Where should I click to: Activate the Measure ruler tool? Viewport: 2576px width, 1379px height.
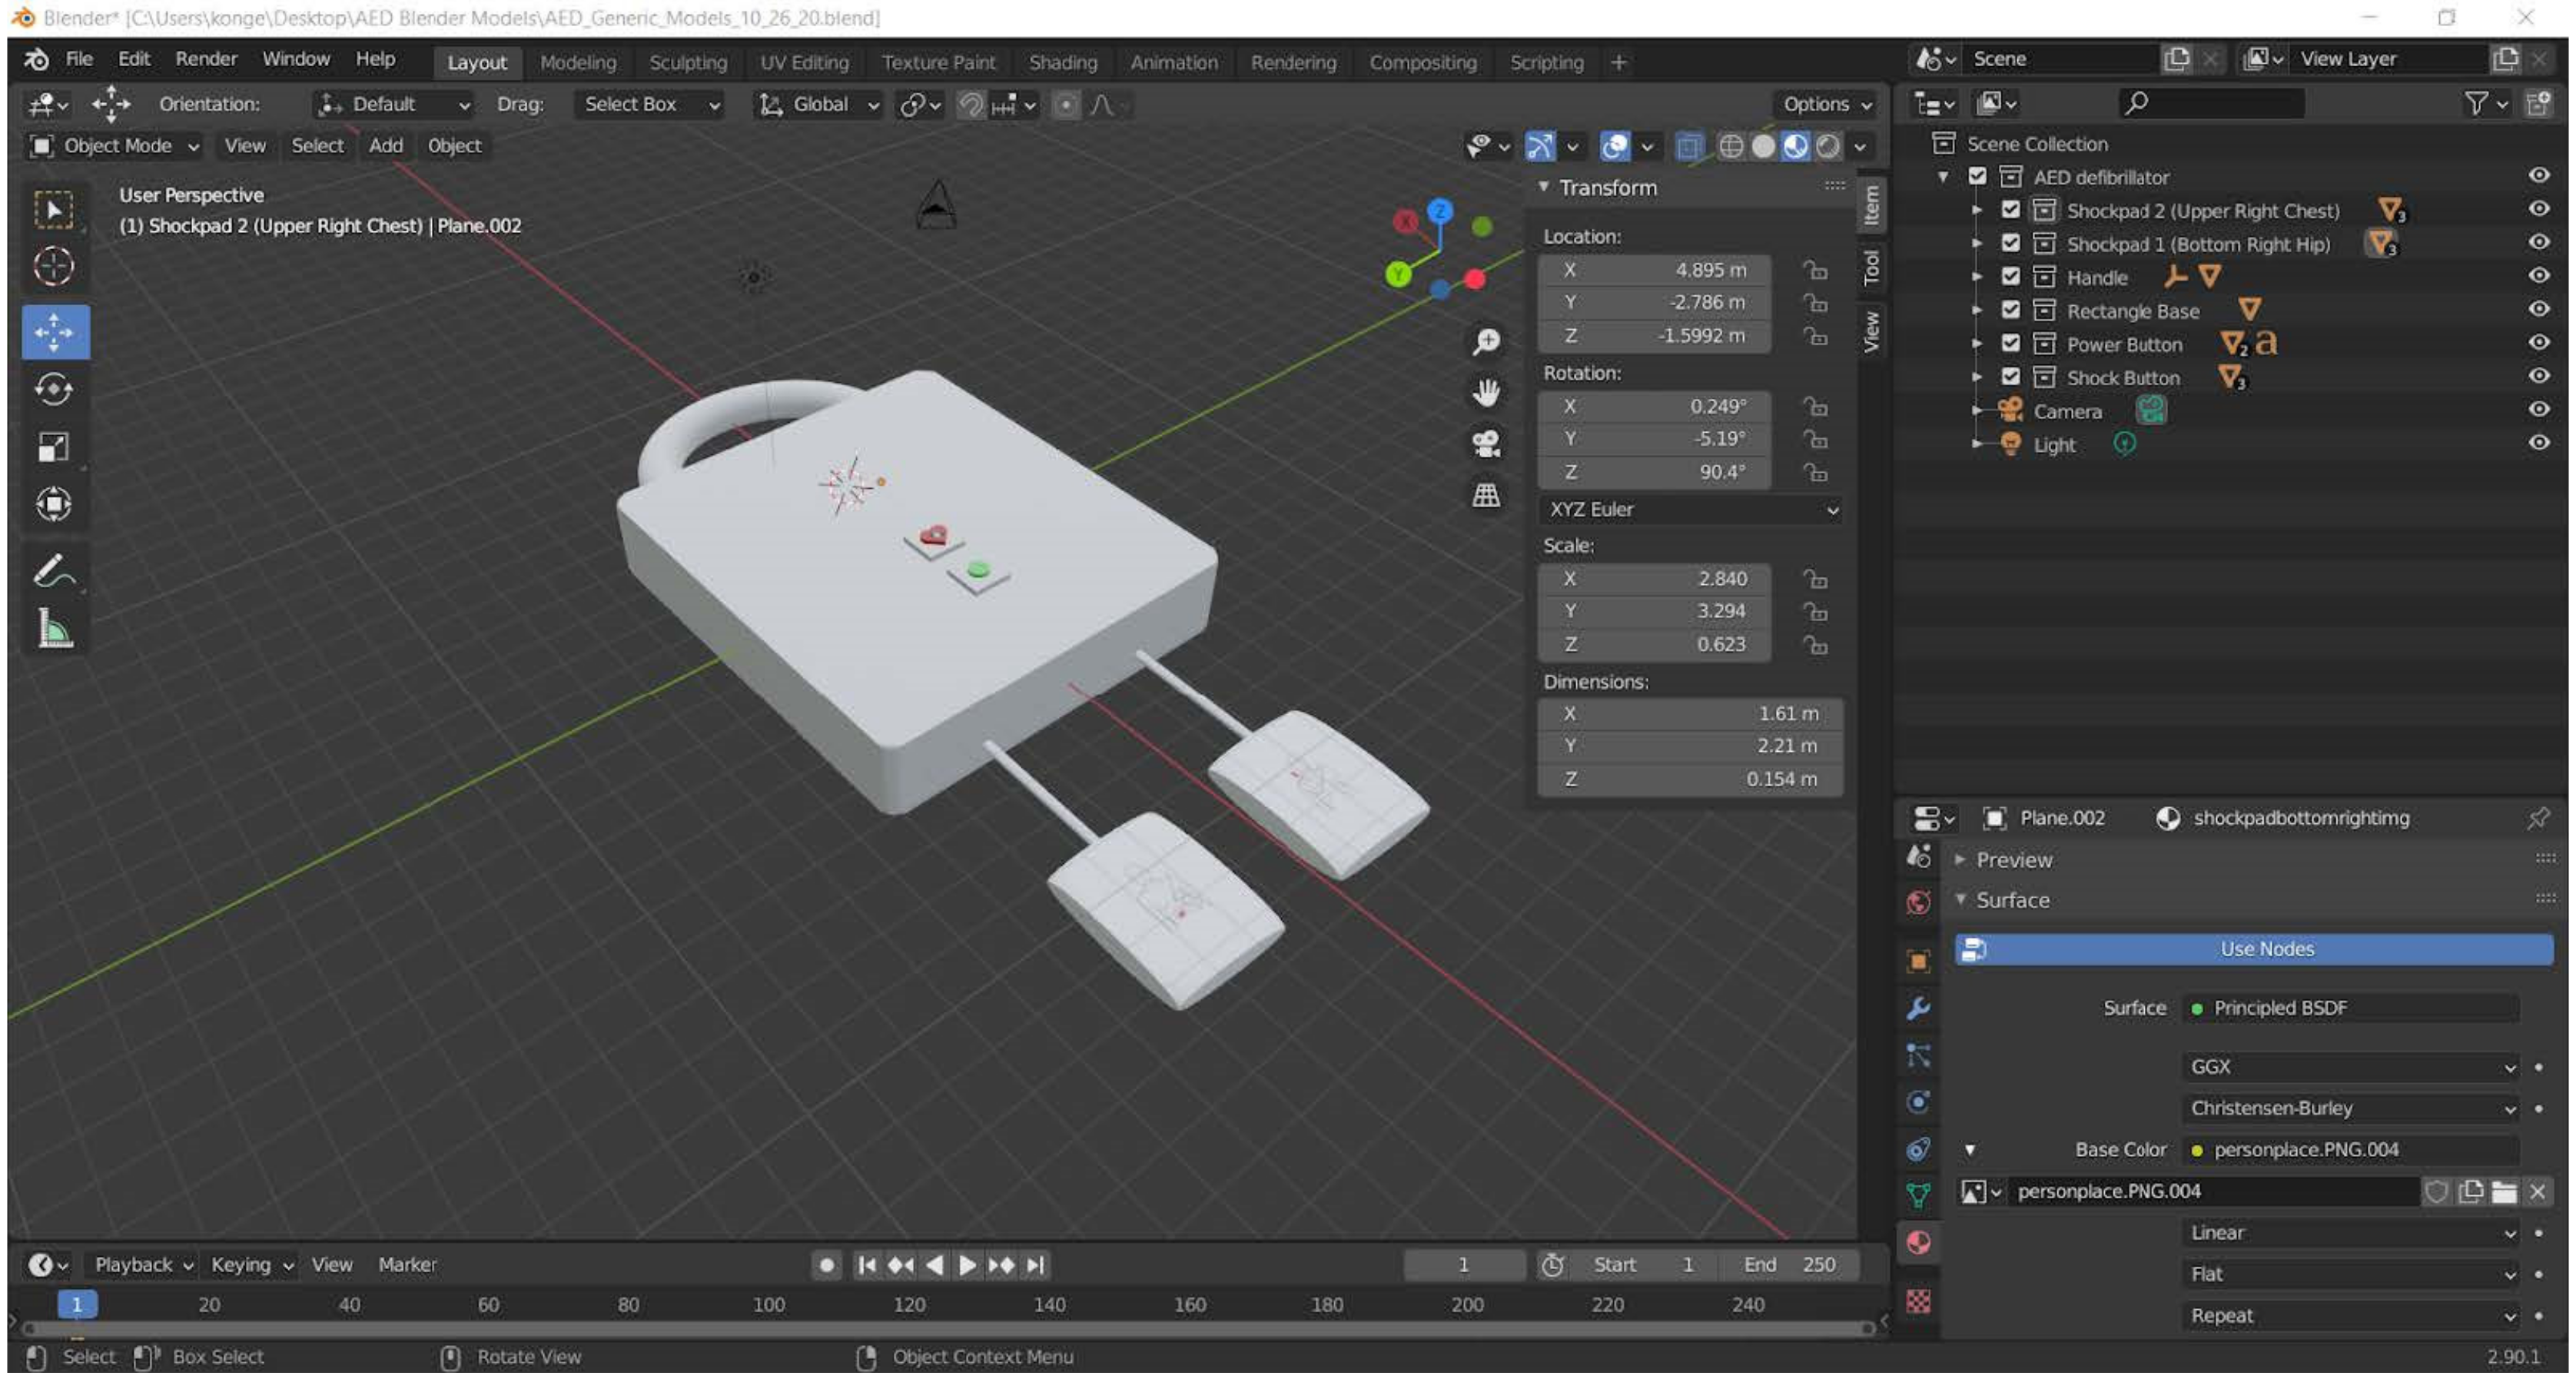[54, 630]
